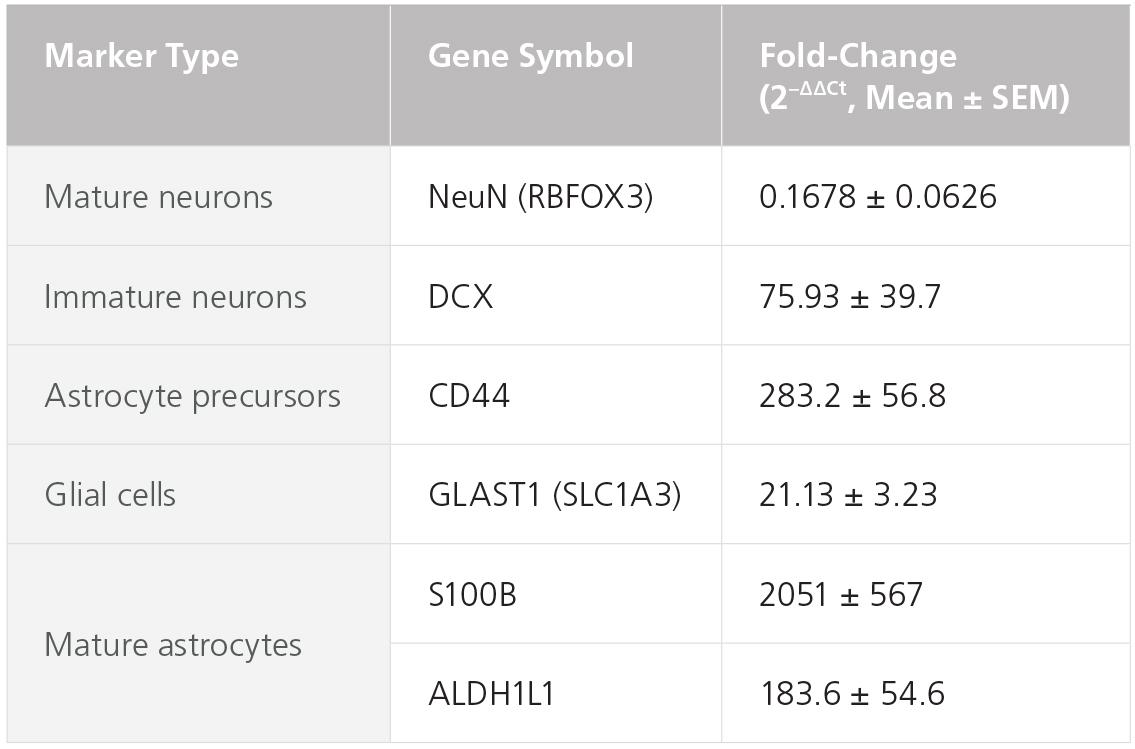Click the 75.93 ± 39.7 value
Image resolution: width=1135 pixels, height=749 pixels.
pyautogui.click(x=850, y=296)
